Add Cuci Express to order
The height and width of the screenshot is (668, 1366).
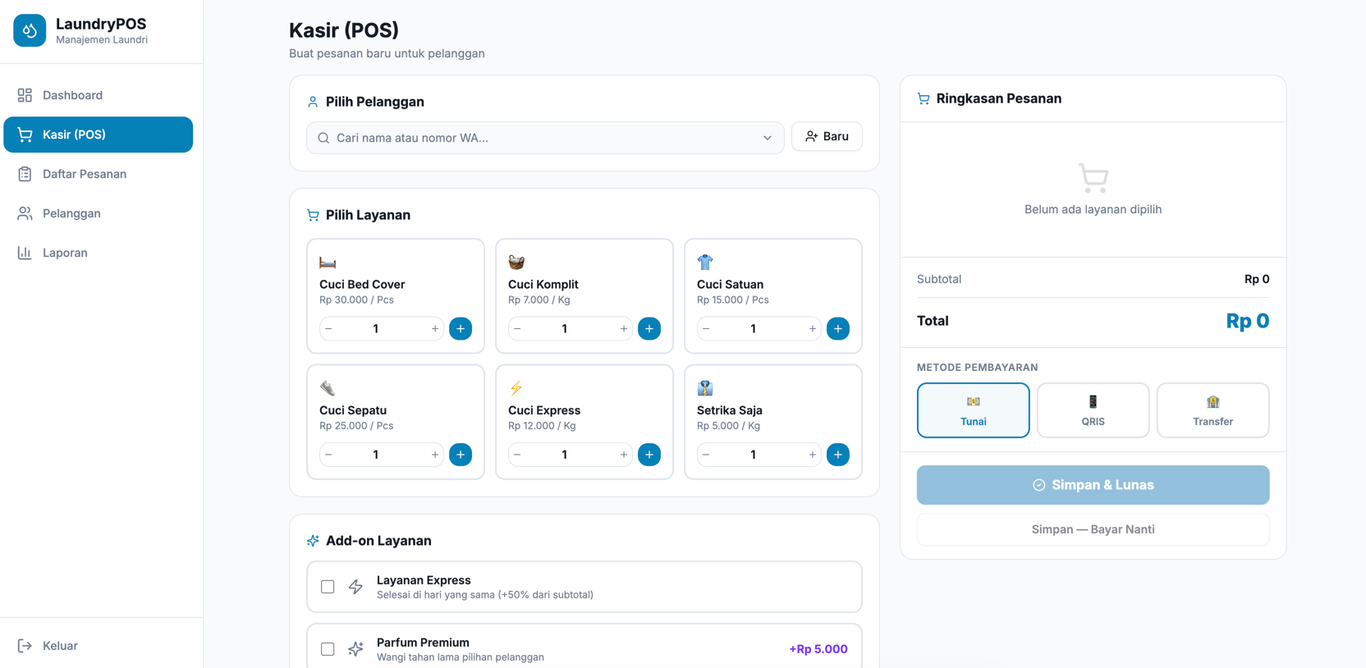649,455
